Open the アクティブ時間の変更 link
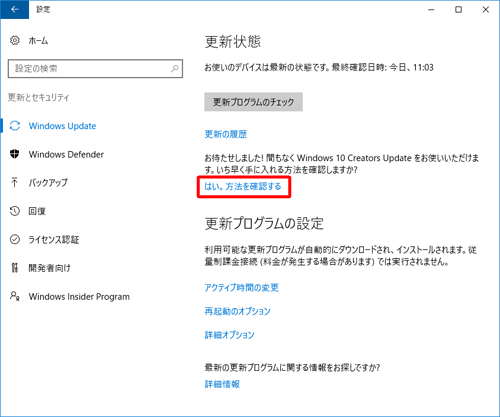Image resolution: width=500 pixels, height=417 pixels. coord(242,287)
